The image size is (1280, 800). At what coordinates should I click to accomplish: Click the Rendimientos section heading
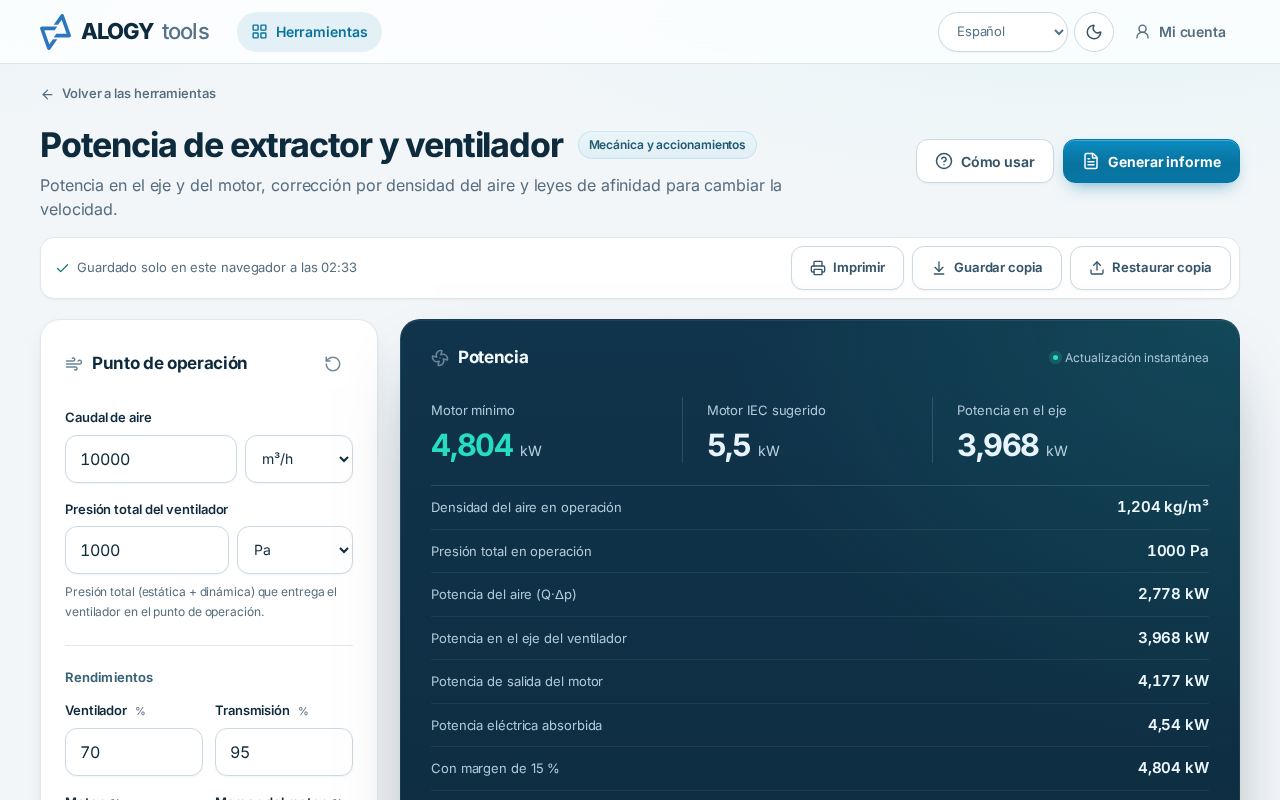(x=109, y=677)
